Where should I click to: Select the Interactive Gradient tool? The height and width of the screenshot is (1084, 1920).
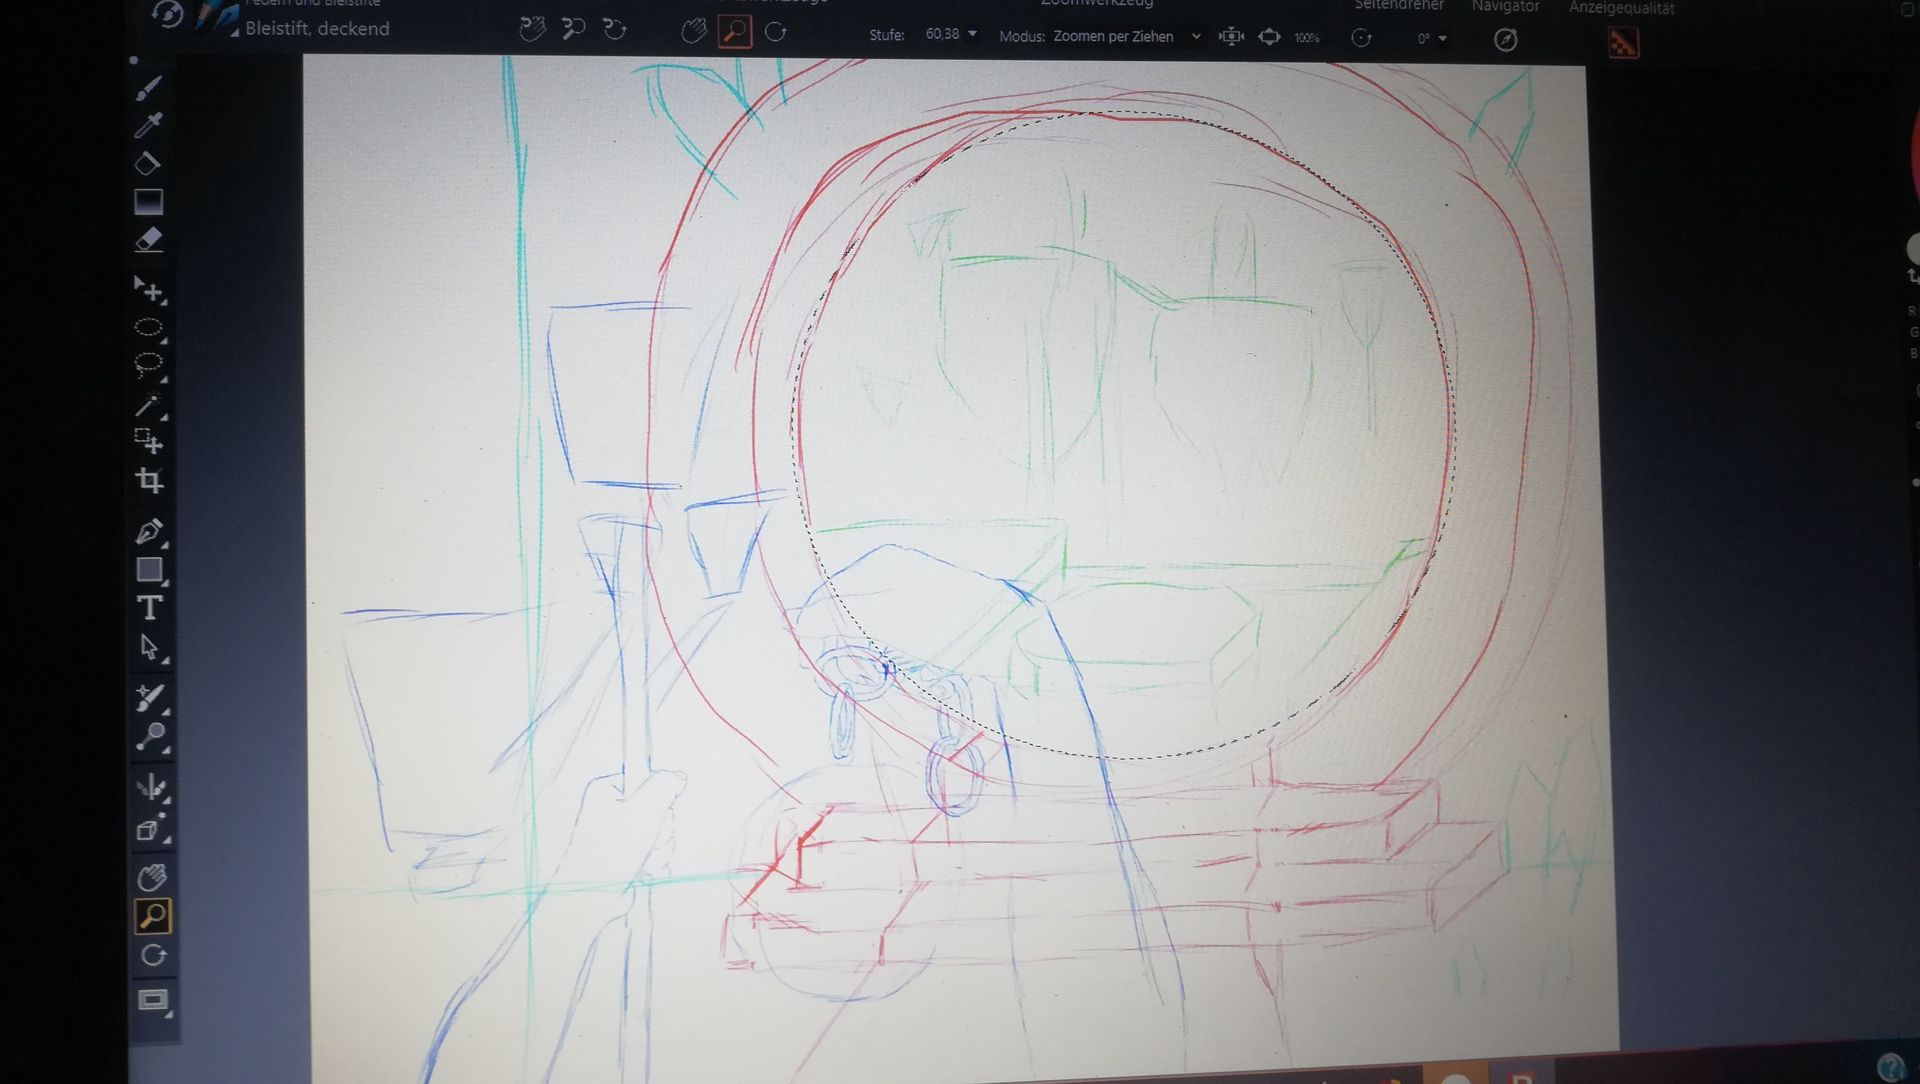coord(148,202)
